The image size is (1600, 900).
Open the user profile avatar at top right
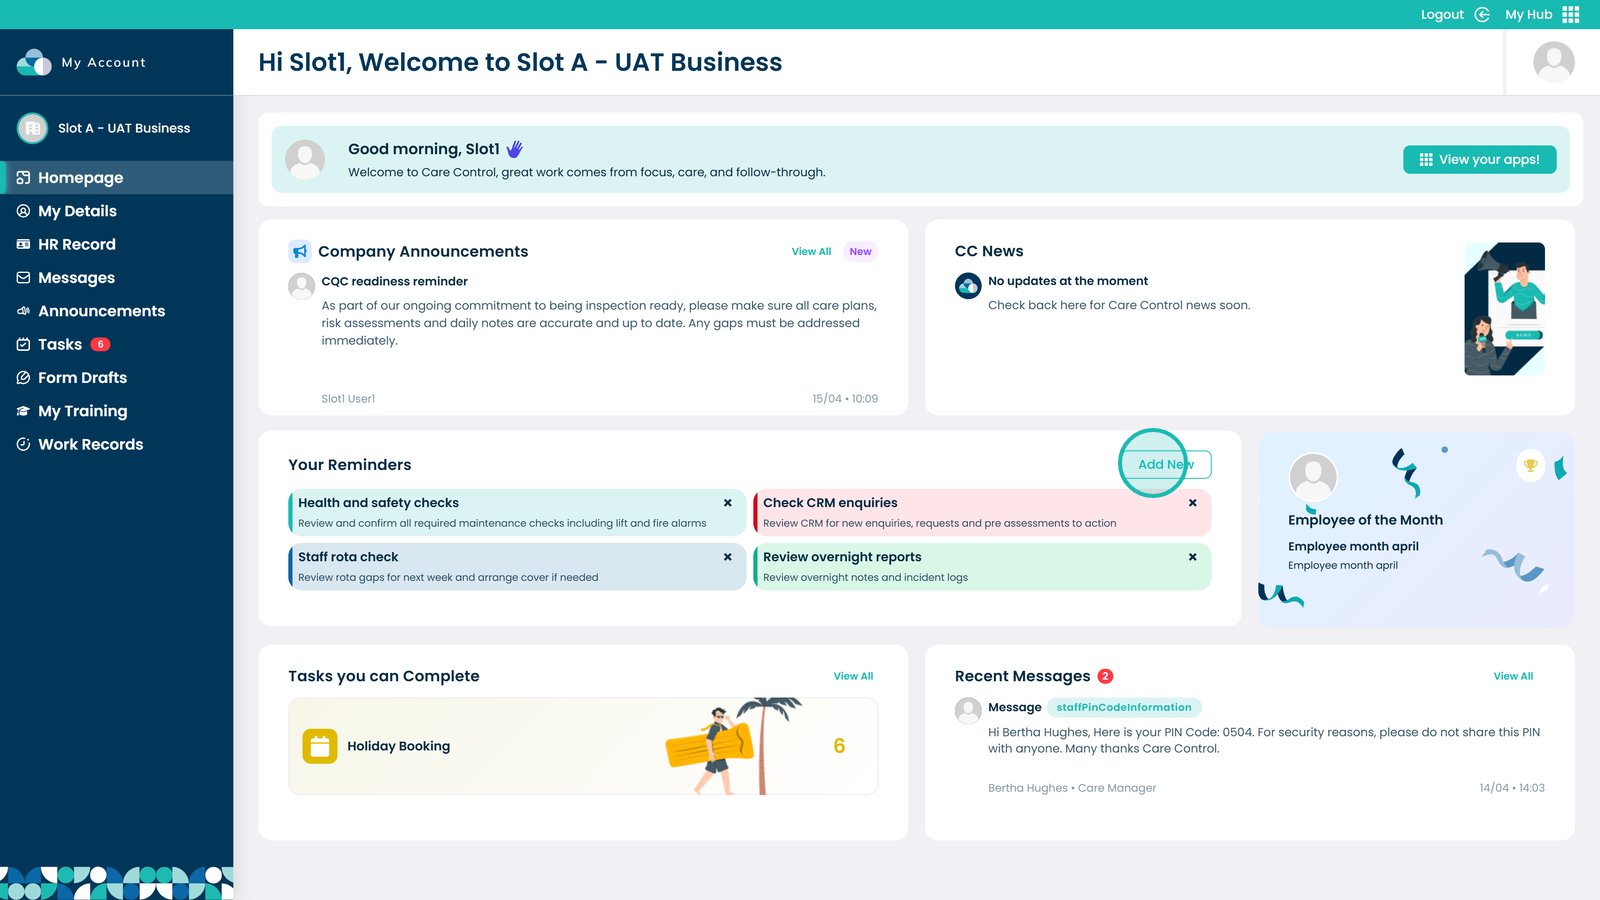click(x=1553, y=62)
